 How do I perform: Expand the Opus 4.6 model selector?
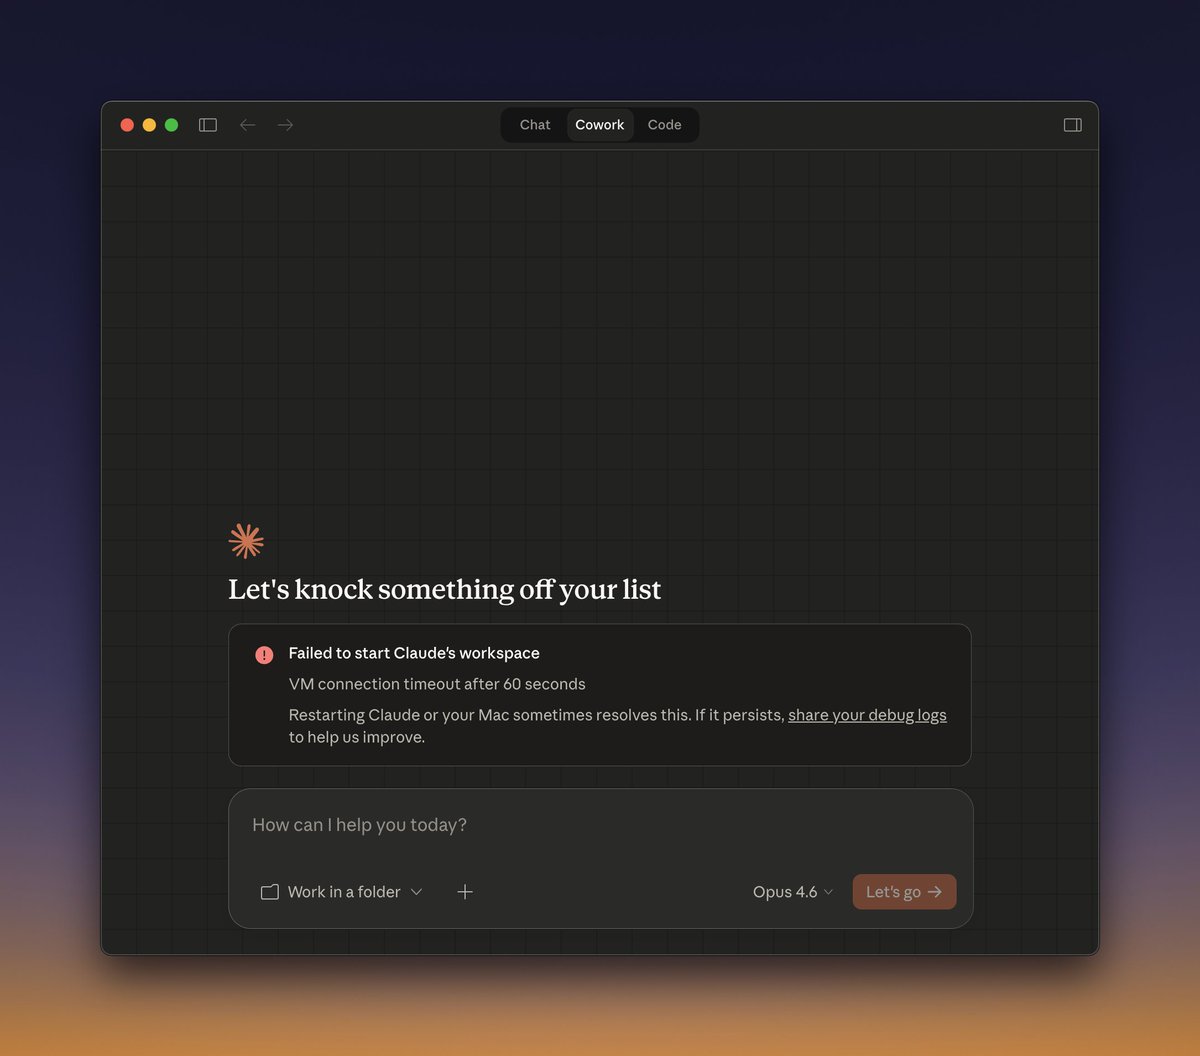click(x=793, y=892)
